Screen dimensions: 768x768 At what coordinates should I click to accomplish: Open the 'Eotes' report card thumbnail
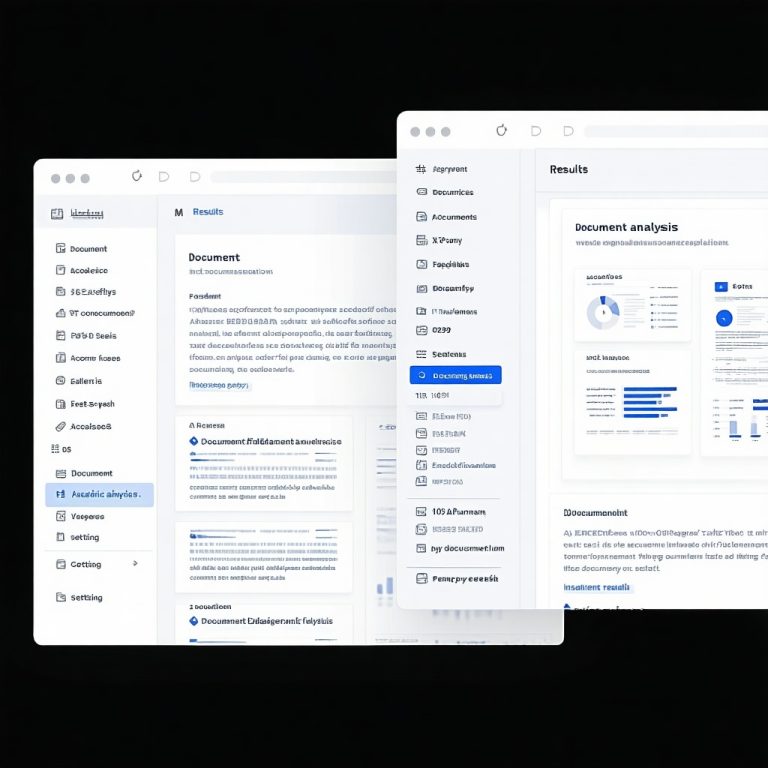coord(735,362)
